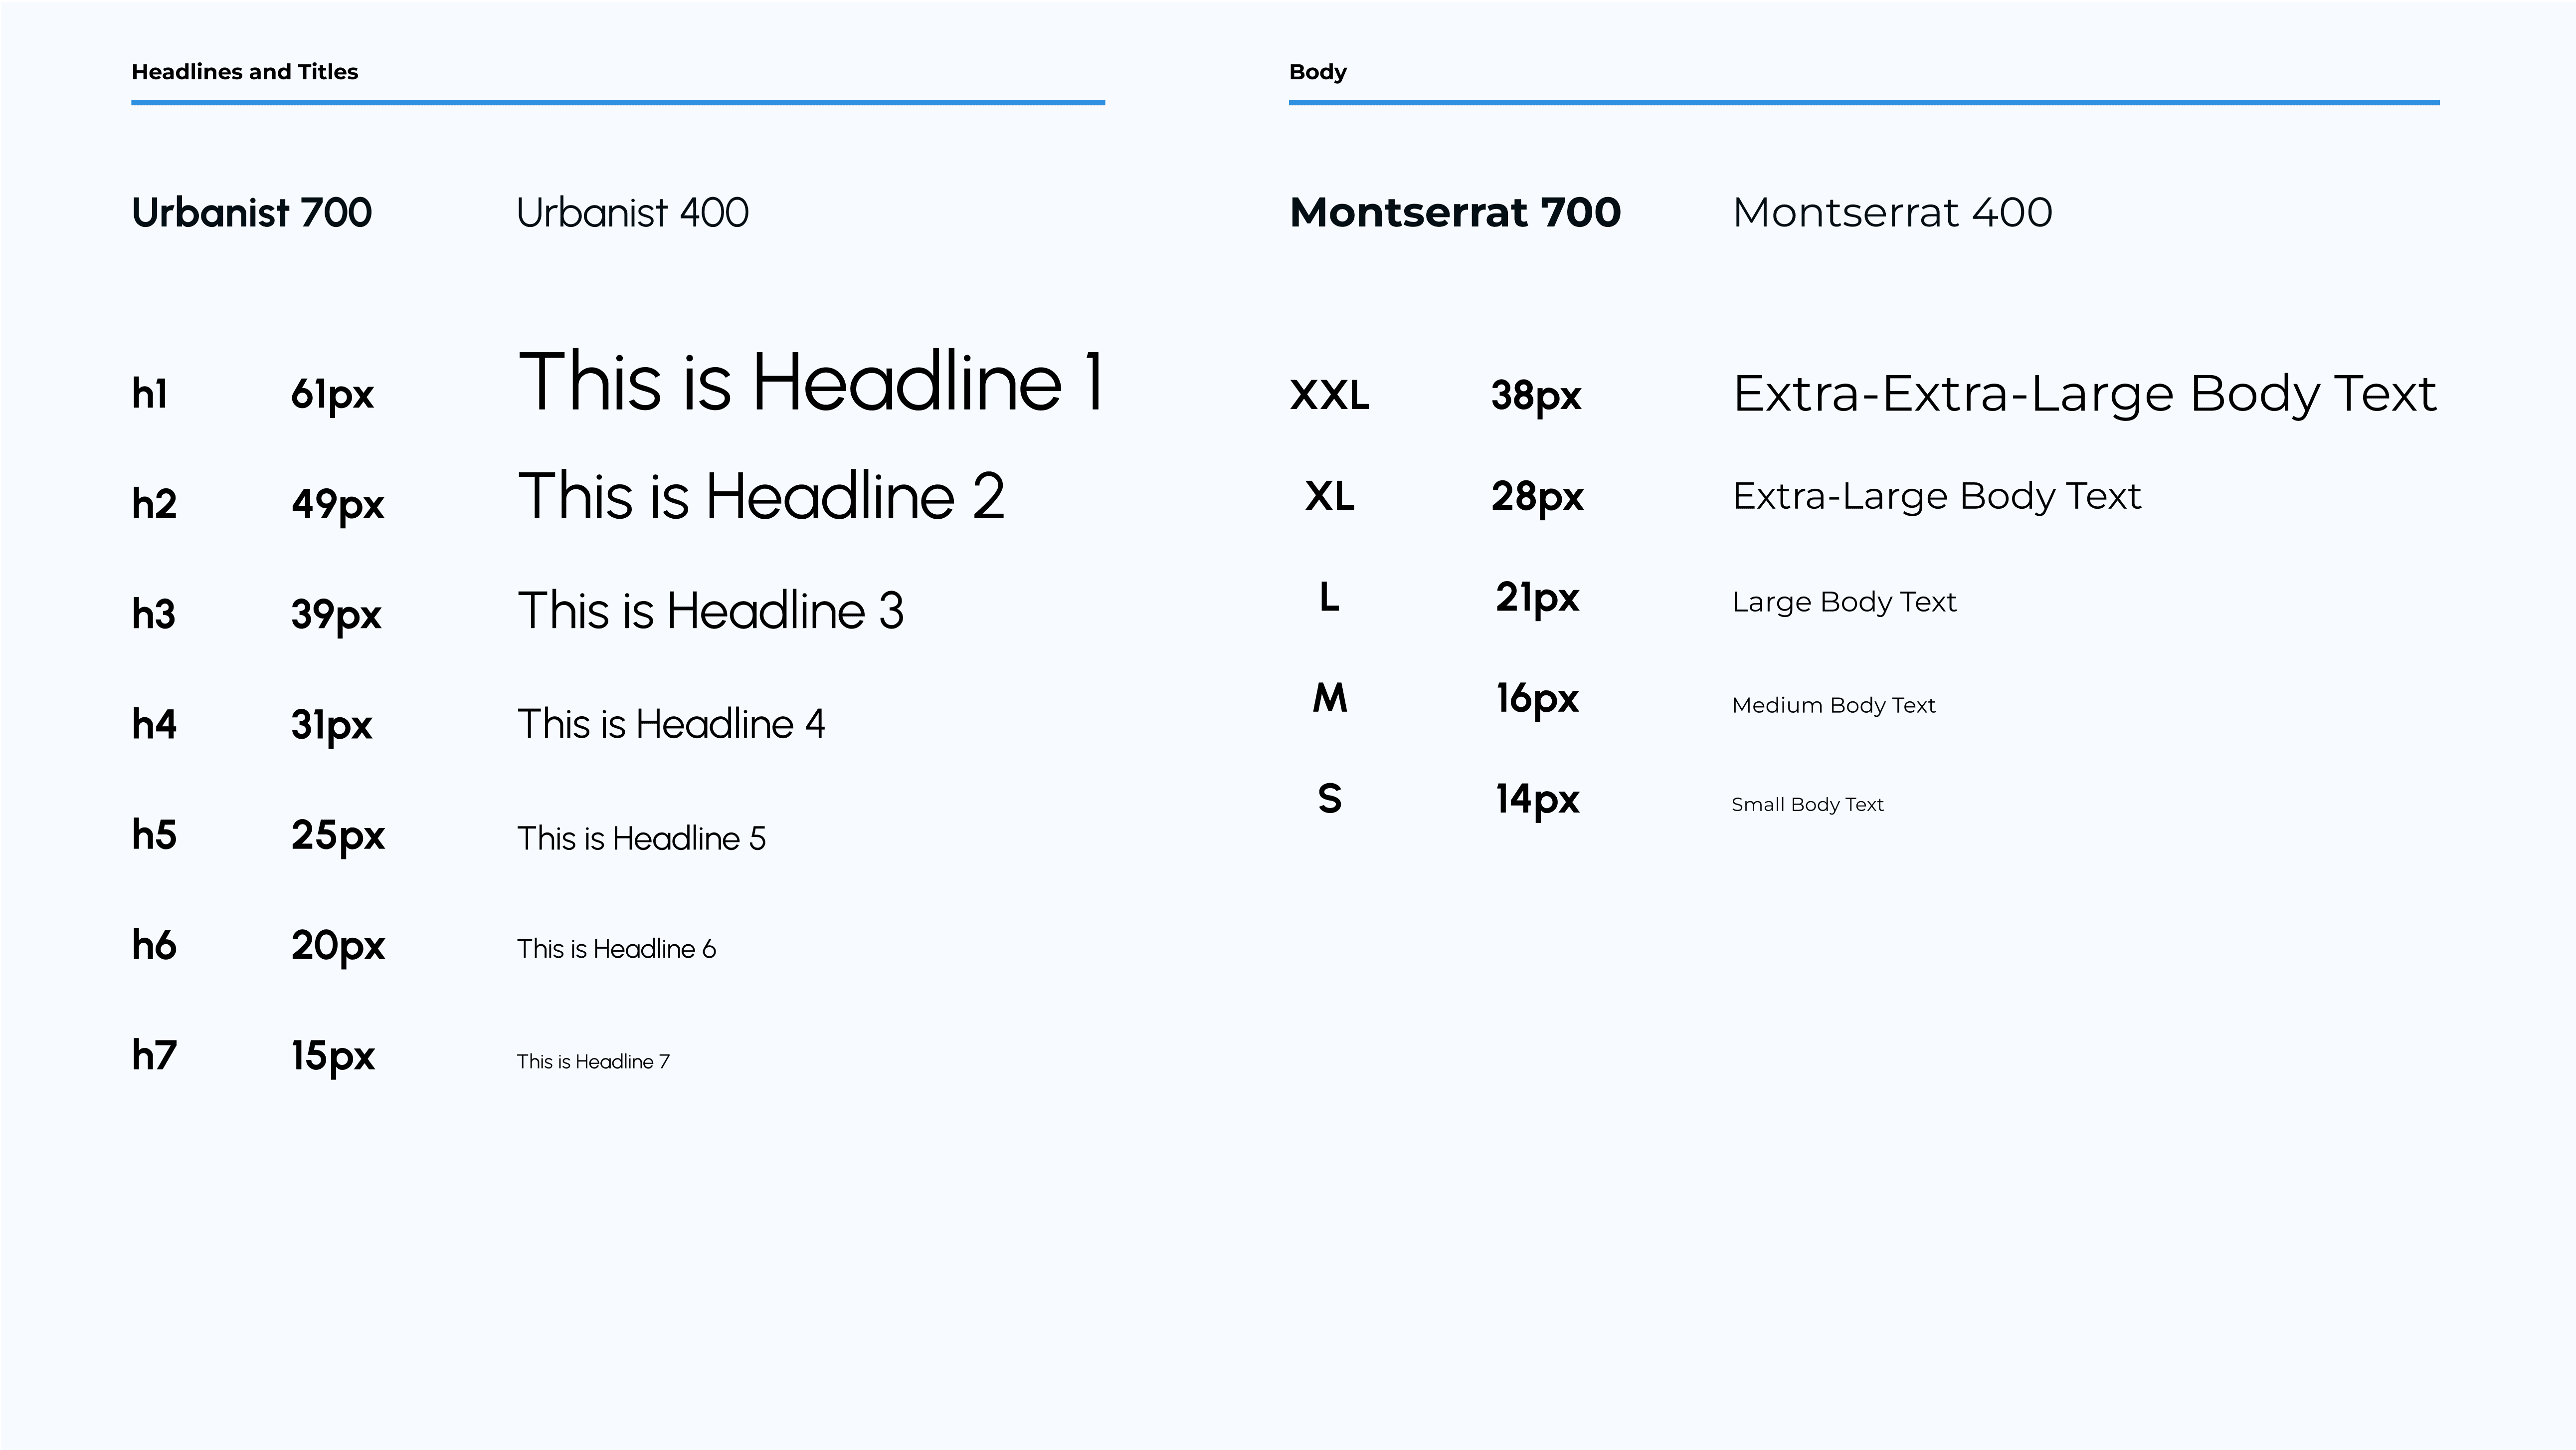The width and height of the screenshot is (2576, 1450).
Task: Select the 'This is Headline 1' text
Action: tap(810, 383)
